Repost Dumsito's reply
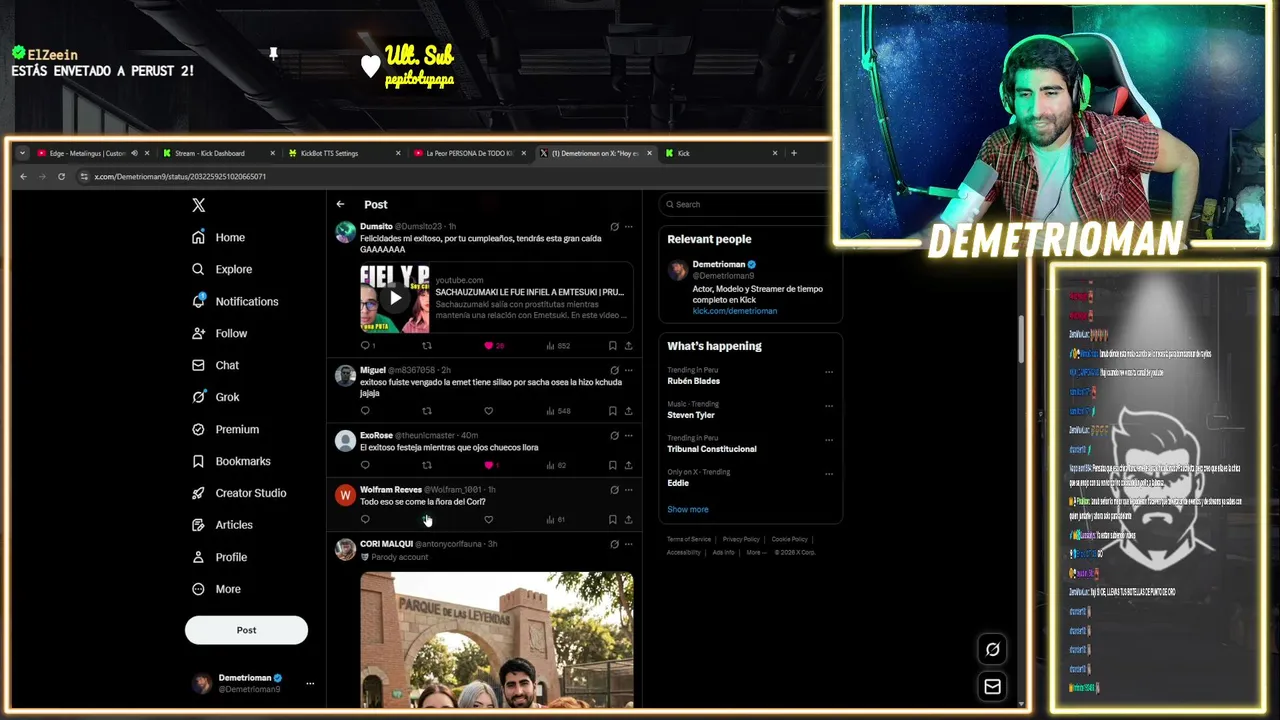This screenshot has height=720, width=1280. [x=427, y=346]
